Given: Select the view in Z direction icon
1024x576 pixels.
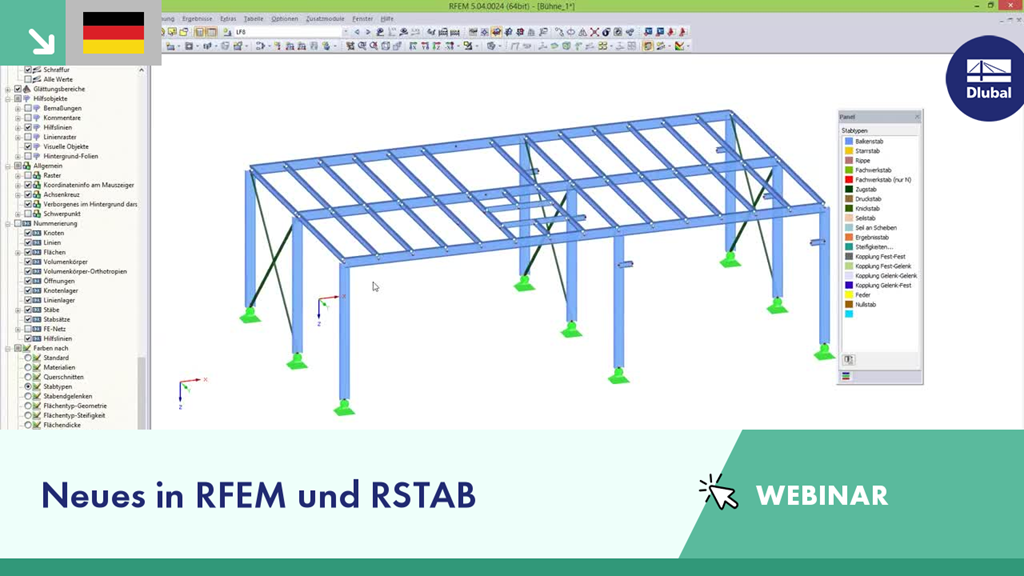Looking at the screenshot, I should click(437, 46).
